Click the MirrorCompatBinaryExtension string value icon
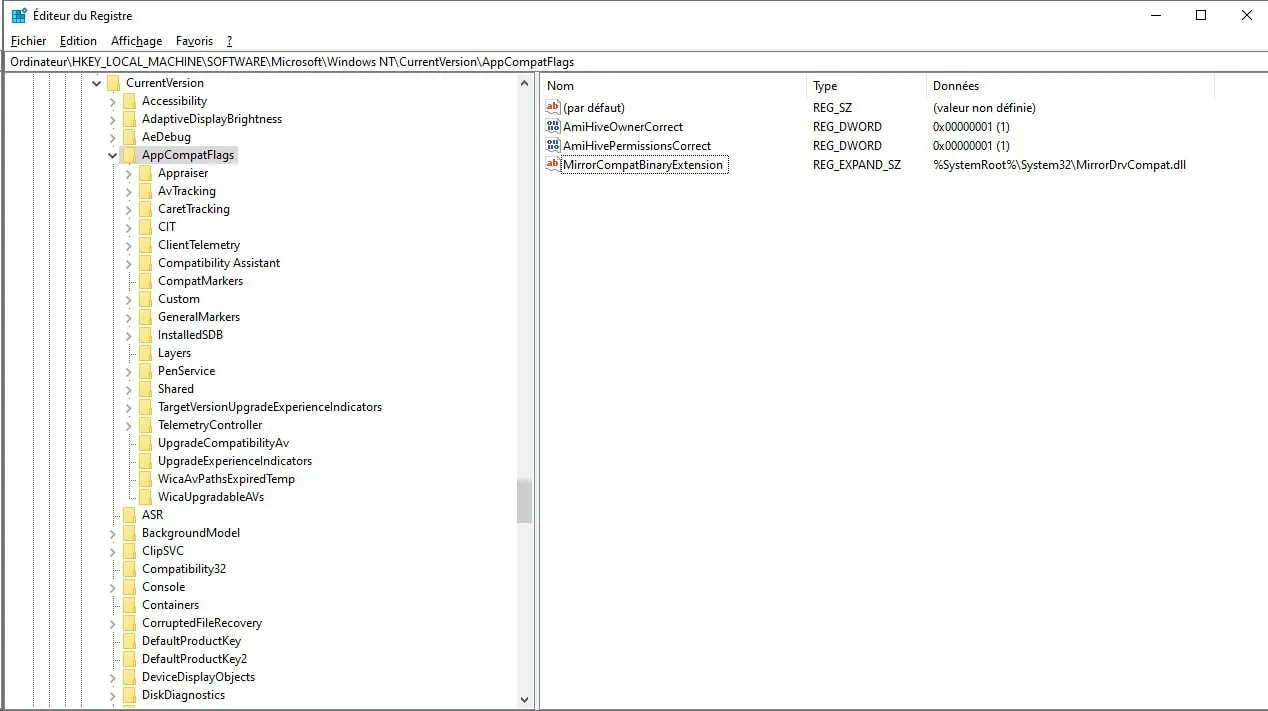The width and height of the screenshot is (1268, 711). click(553, 164)
